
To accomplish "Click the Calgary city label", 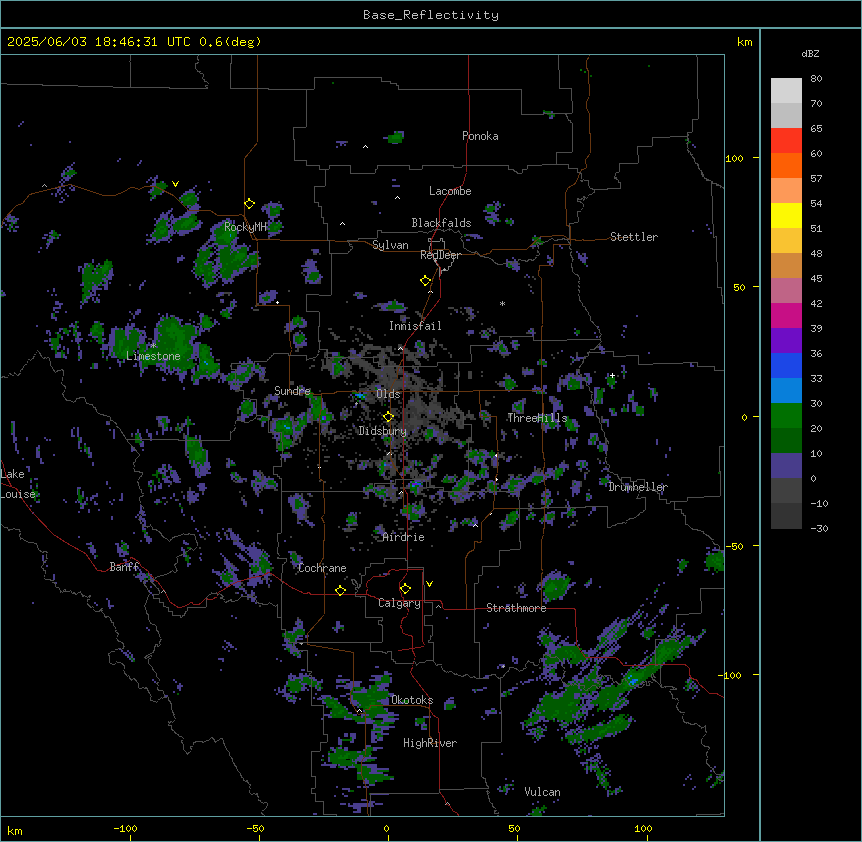I will click(399, 603).
